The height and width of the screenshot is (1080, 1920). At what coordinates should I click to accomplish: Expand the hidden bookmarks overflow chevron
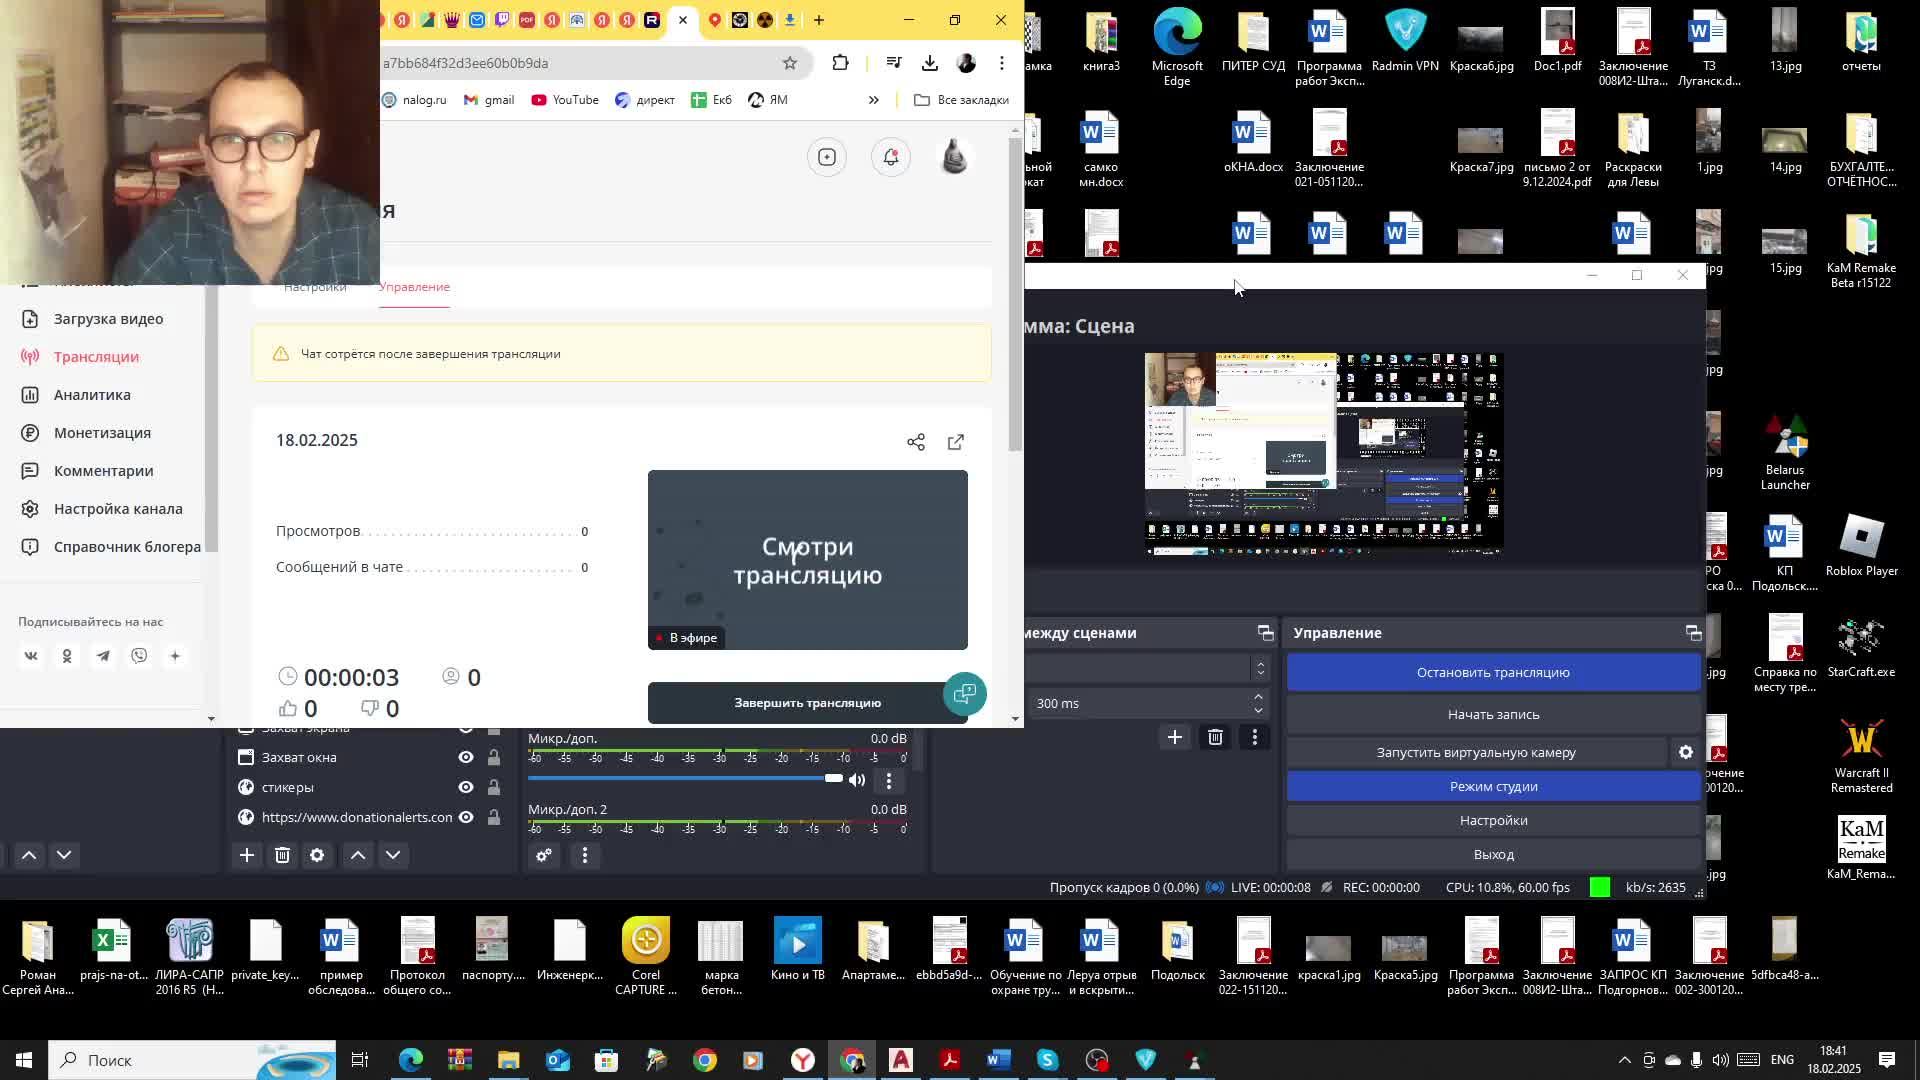874,100
